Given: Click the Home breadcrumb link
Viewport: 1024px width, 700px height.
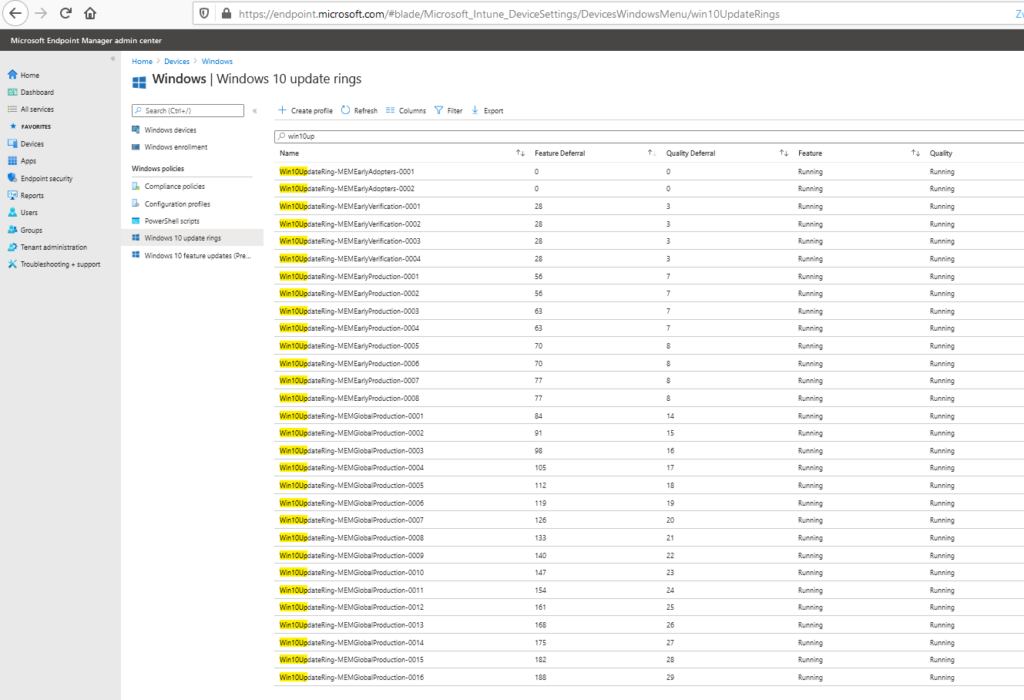Looking at the screenshot, I should (142, 61).
